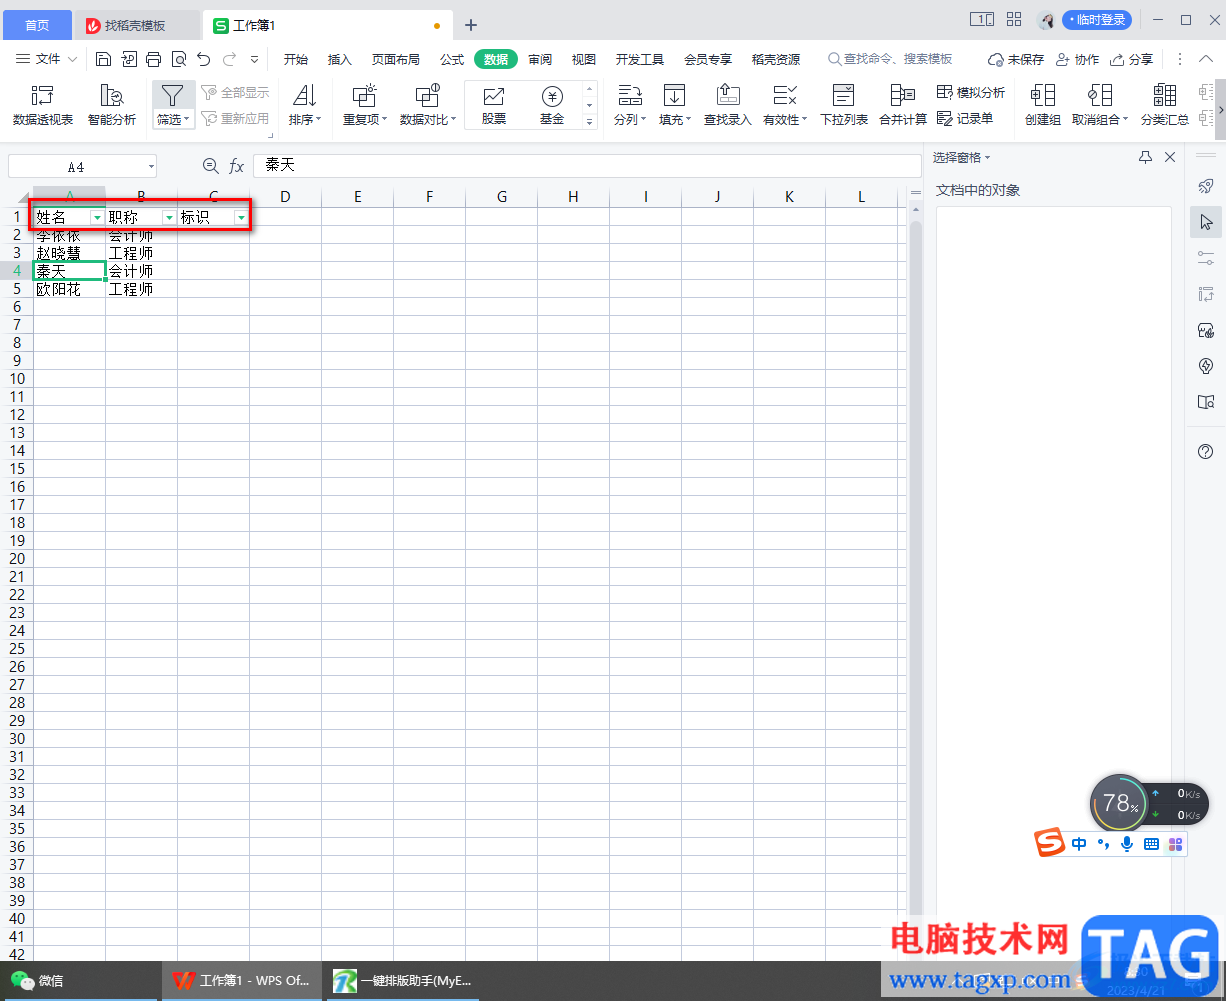Switch to 一键排版助手 in taskbar

pos(402,981)
